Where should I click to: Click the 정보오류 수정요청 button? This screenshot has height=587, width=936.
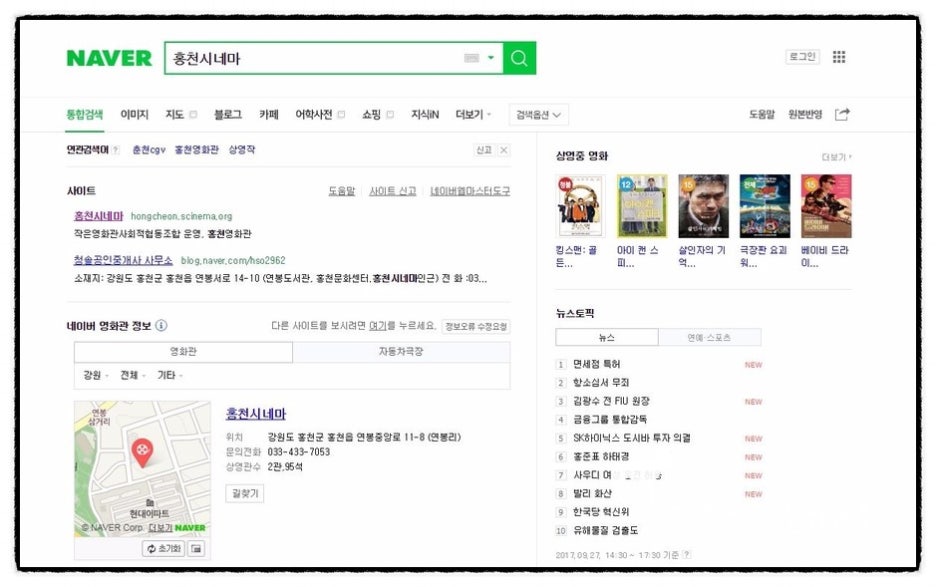pyautogui.click(x=476, y=326)
